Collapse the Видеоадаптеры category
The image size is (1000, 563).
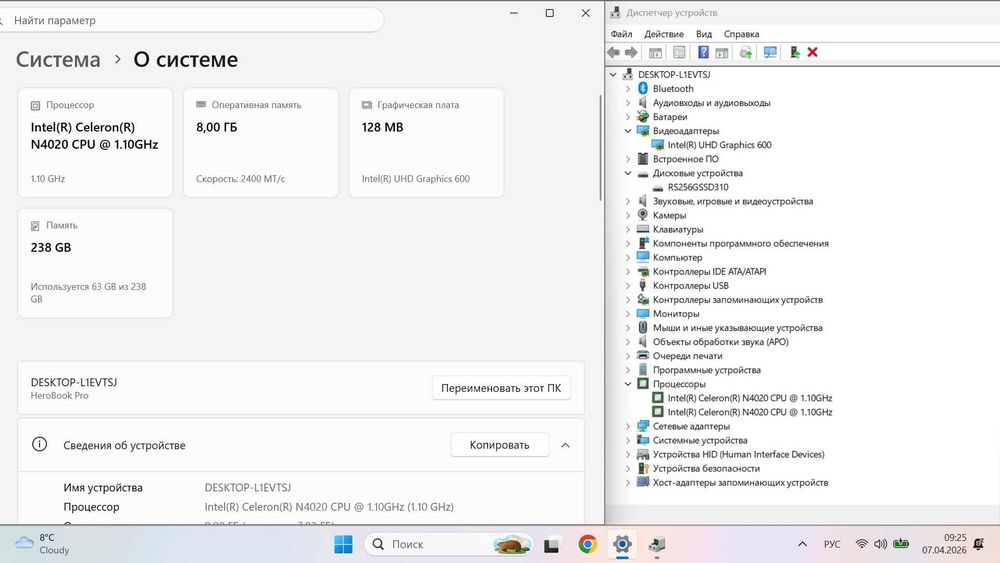[628, 131]
